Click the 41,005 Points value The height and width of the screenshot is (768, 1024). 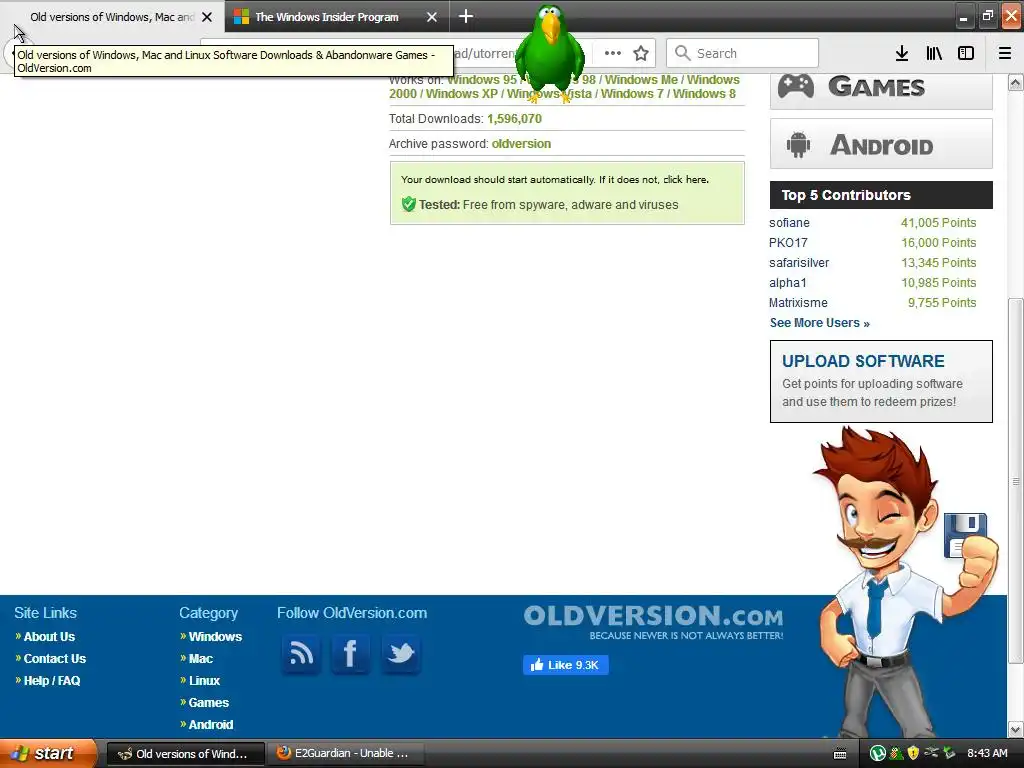click(x=938, y=223)
